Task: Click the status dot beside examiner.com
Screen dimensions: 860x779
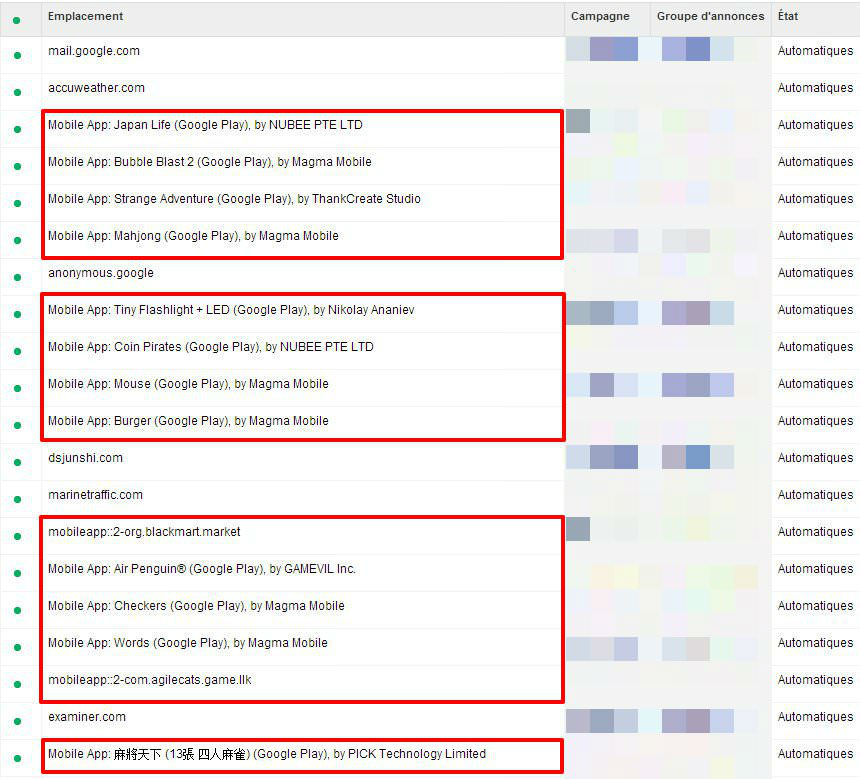Action: (17, 721)
